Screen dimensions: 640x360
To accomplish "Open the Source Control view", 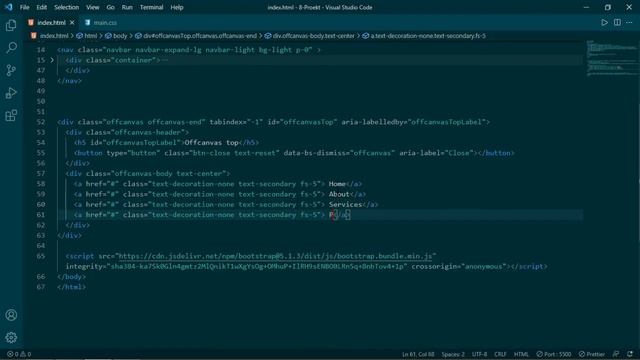I will click(x=11, y=70).
